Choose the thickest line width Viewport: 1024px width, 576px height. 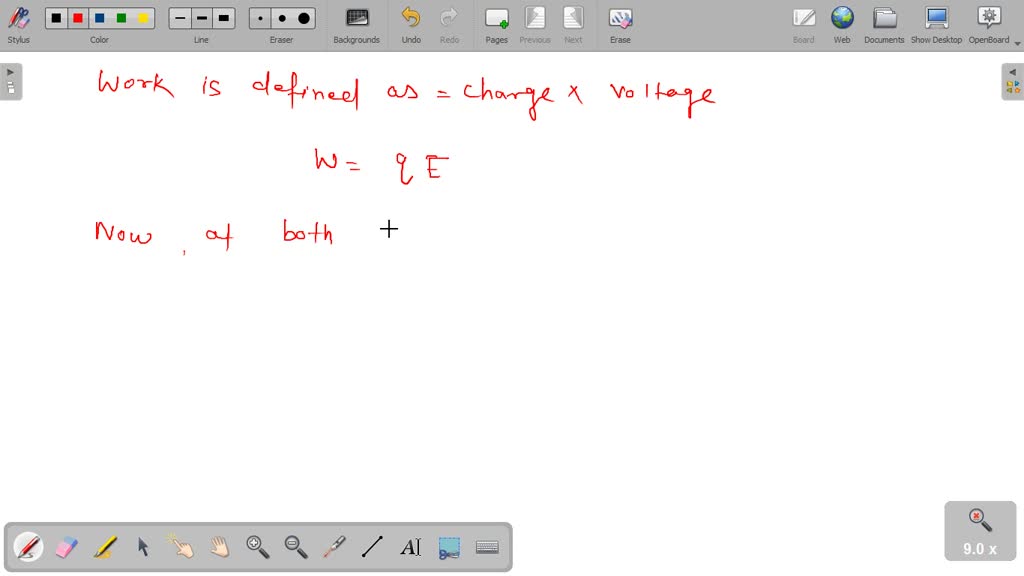click(222, 17)
